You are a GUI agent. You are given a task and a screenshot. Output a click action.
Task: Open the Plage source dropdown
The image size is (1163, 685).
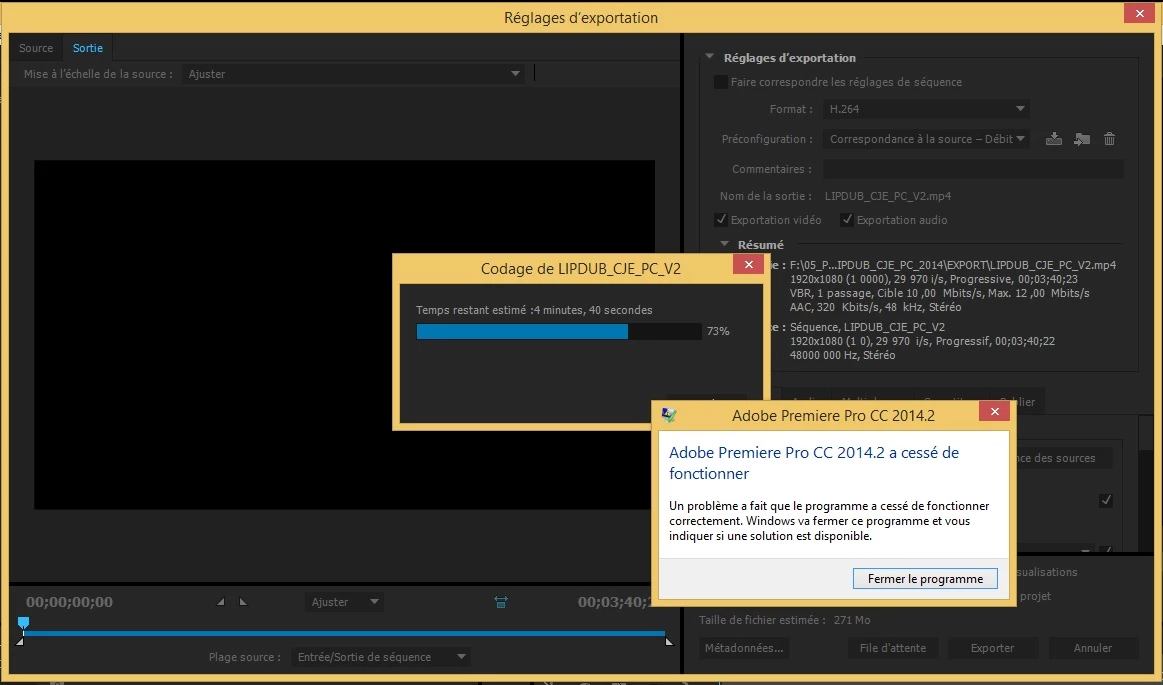[380, 657]
